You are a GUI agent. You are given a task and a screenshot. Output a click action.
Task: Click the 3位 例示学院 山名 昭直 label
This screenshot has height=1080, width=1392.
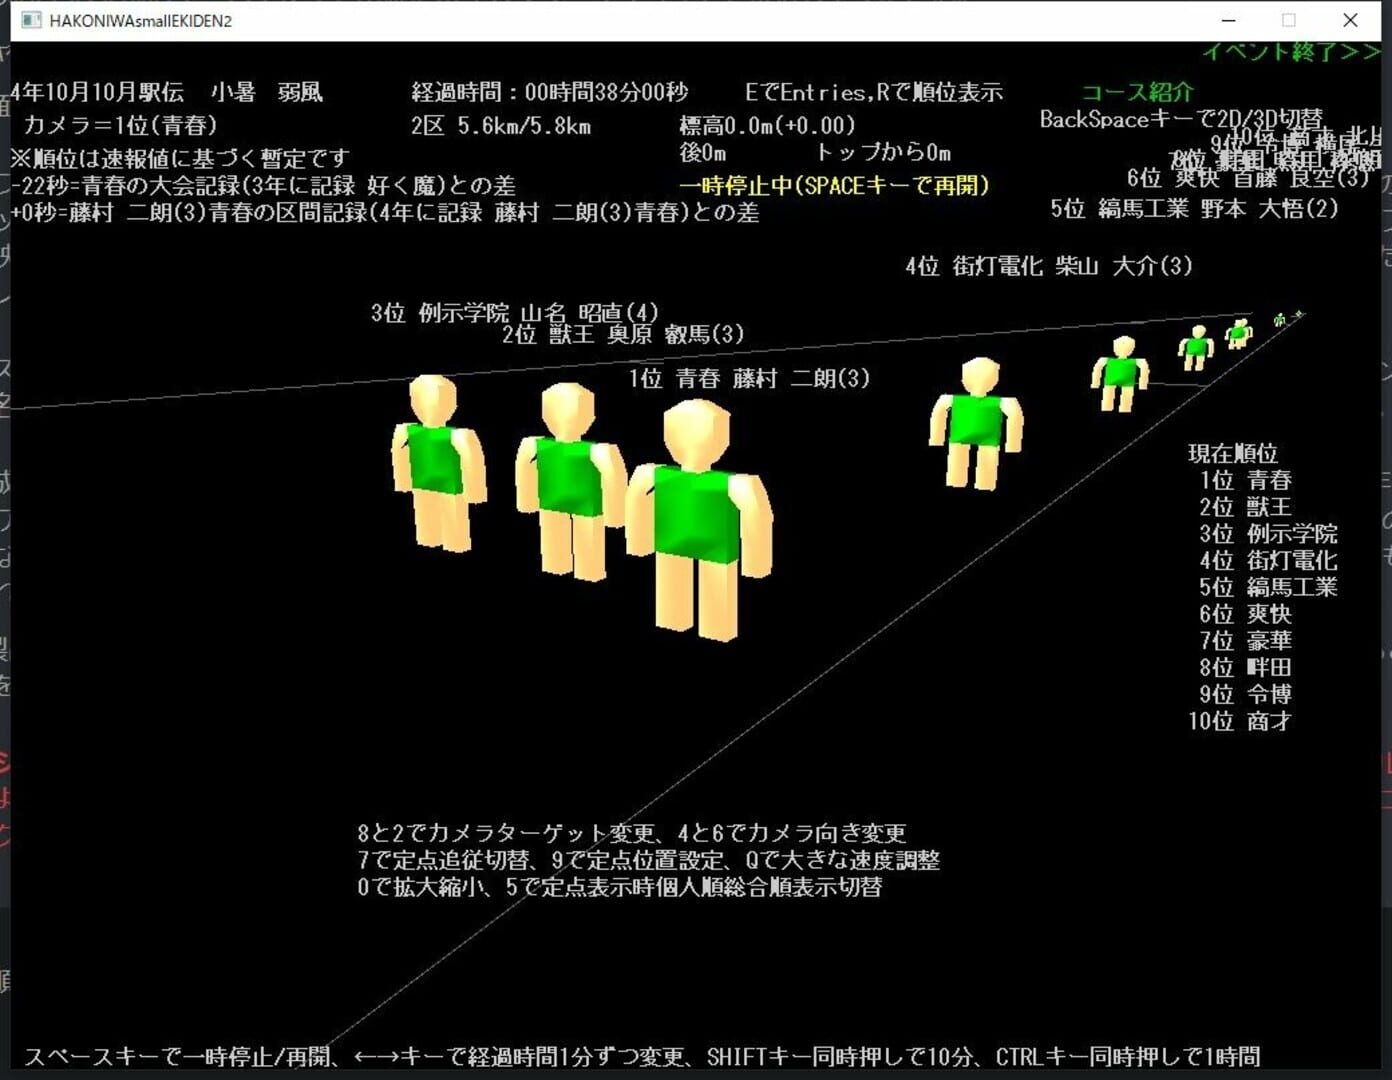[x=515, y=312]
